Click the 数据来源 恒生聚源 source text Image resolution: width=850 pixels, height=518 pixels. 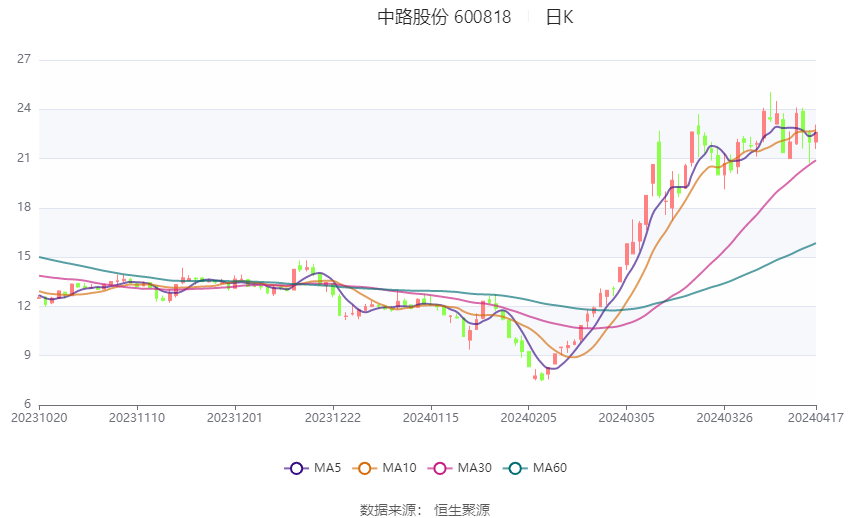[425, 510]
